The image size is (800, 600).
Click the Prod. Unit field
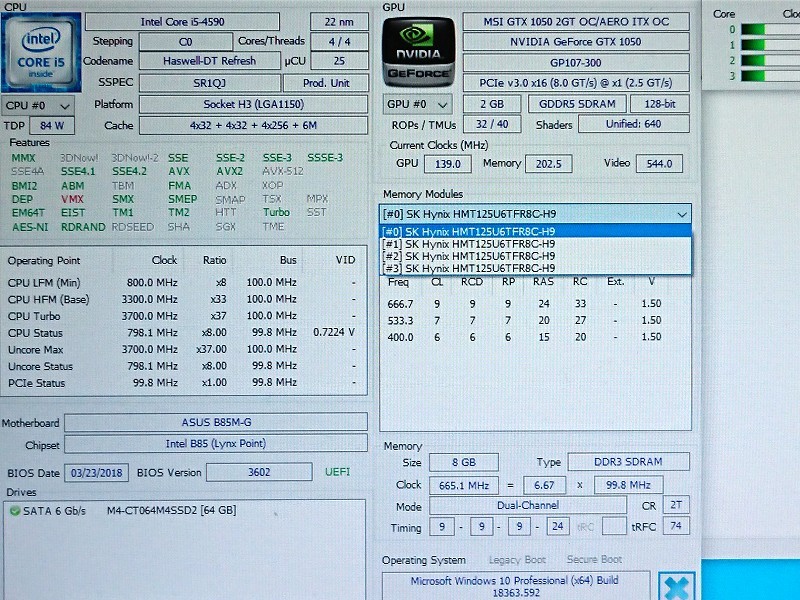point(326,83)
